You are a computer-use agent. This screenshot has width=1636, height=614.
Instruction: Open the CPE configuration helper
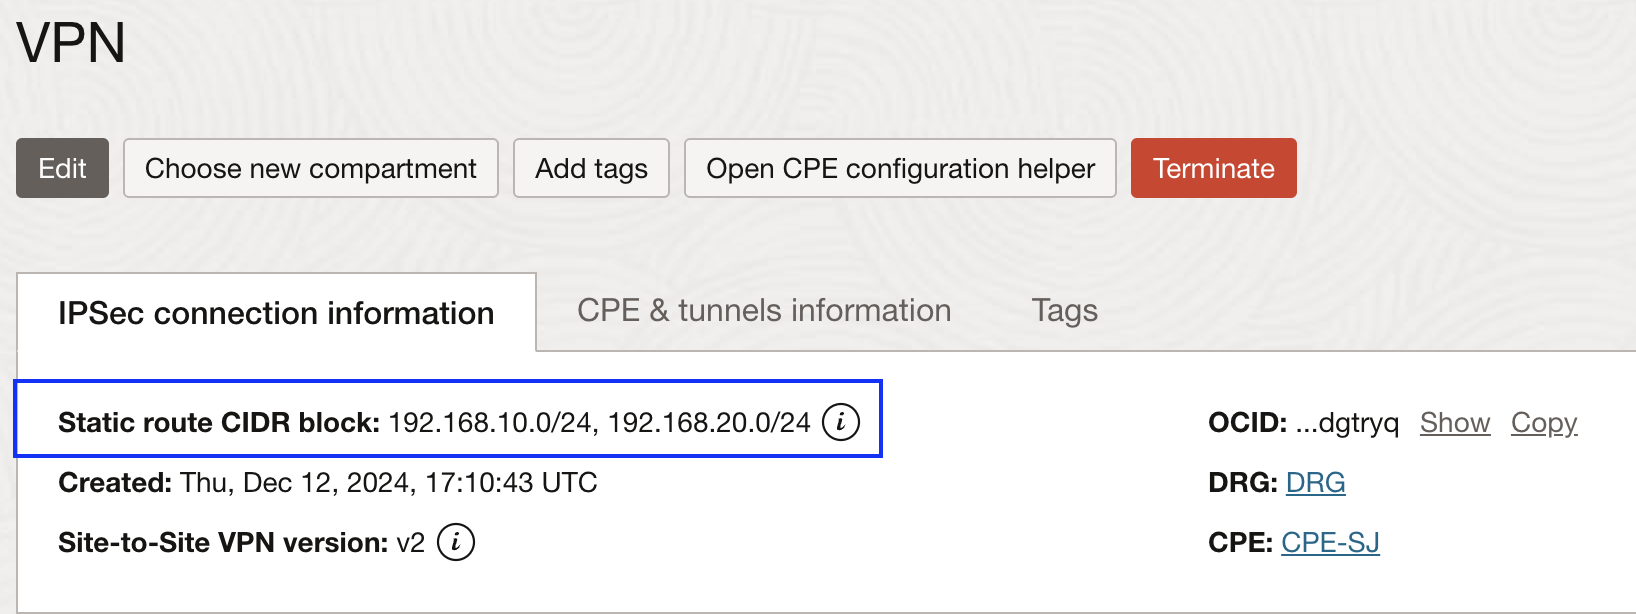pos(899,168)
